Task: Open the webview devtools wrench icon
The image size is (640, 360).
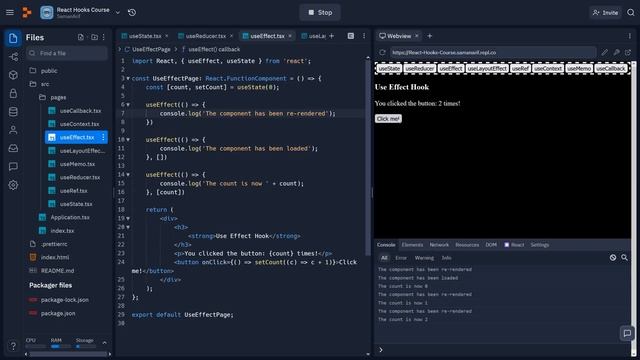Action: pos(616,52)
